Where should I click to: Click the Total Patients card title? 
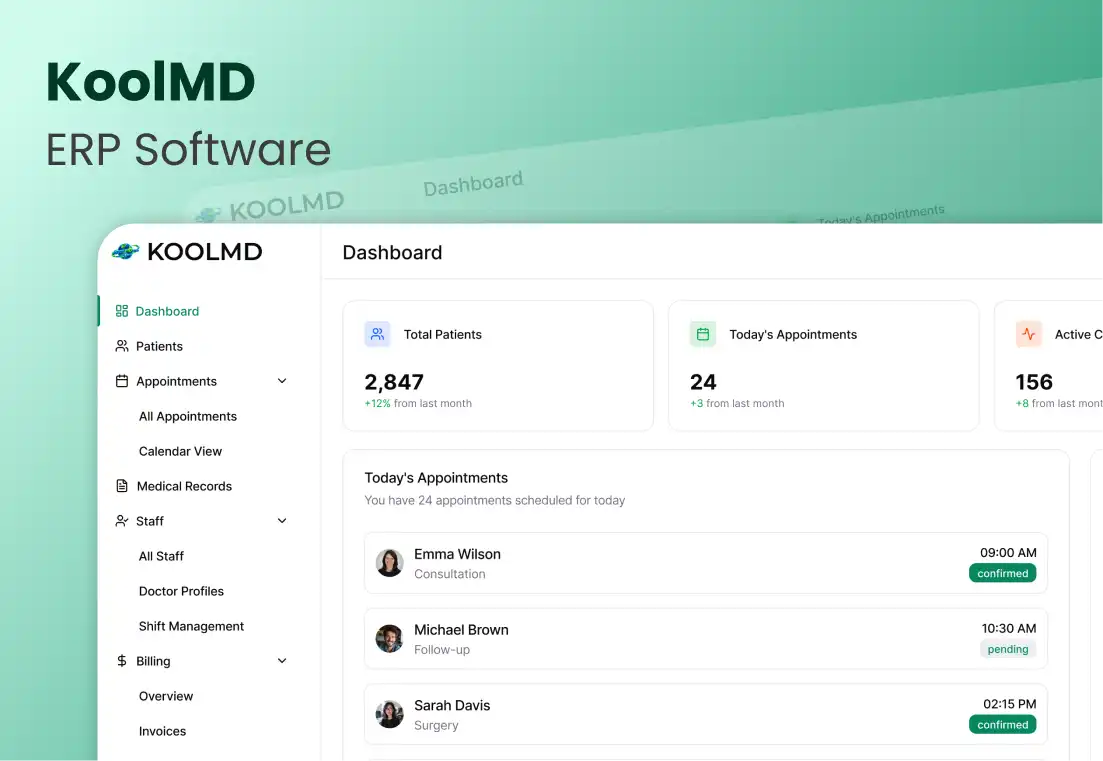pyautogui.click(x=442, y=335)
